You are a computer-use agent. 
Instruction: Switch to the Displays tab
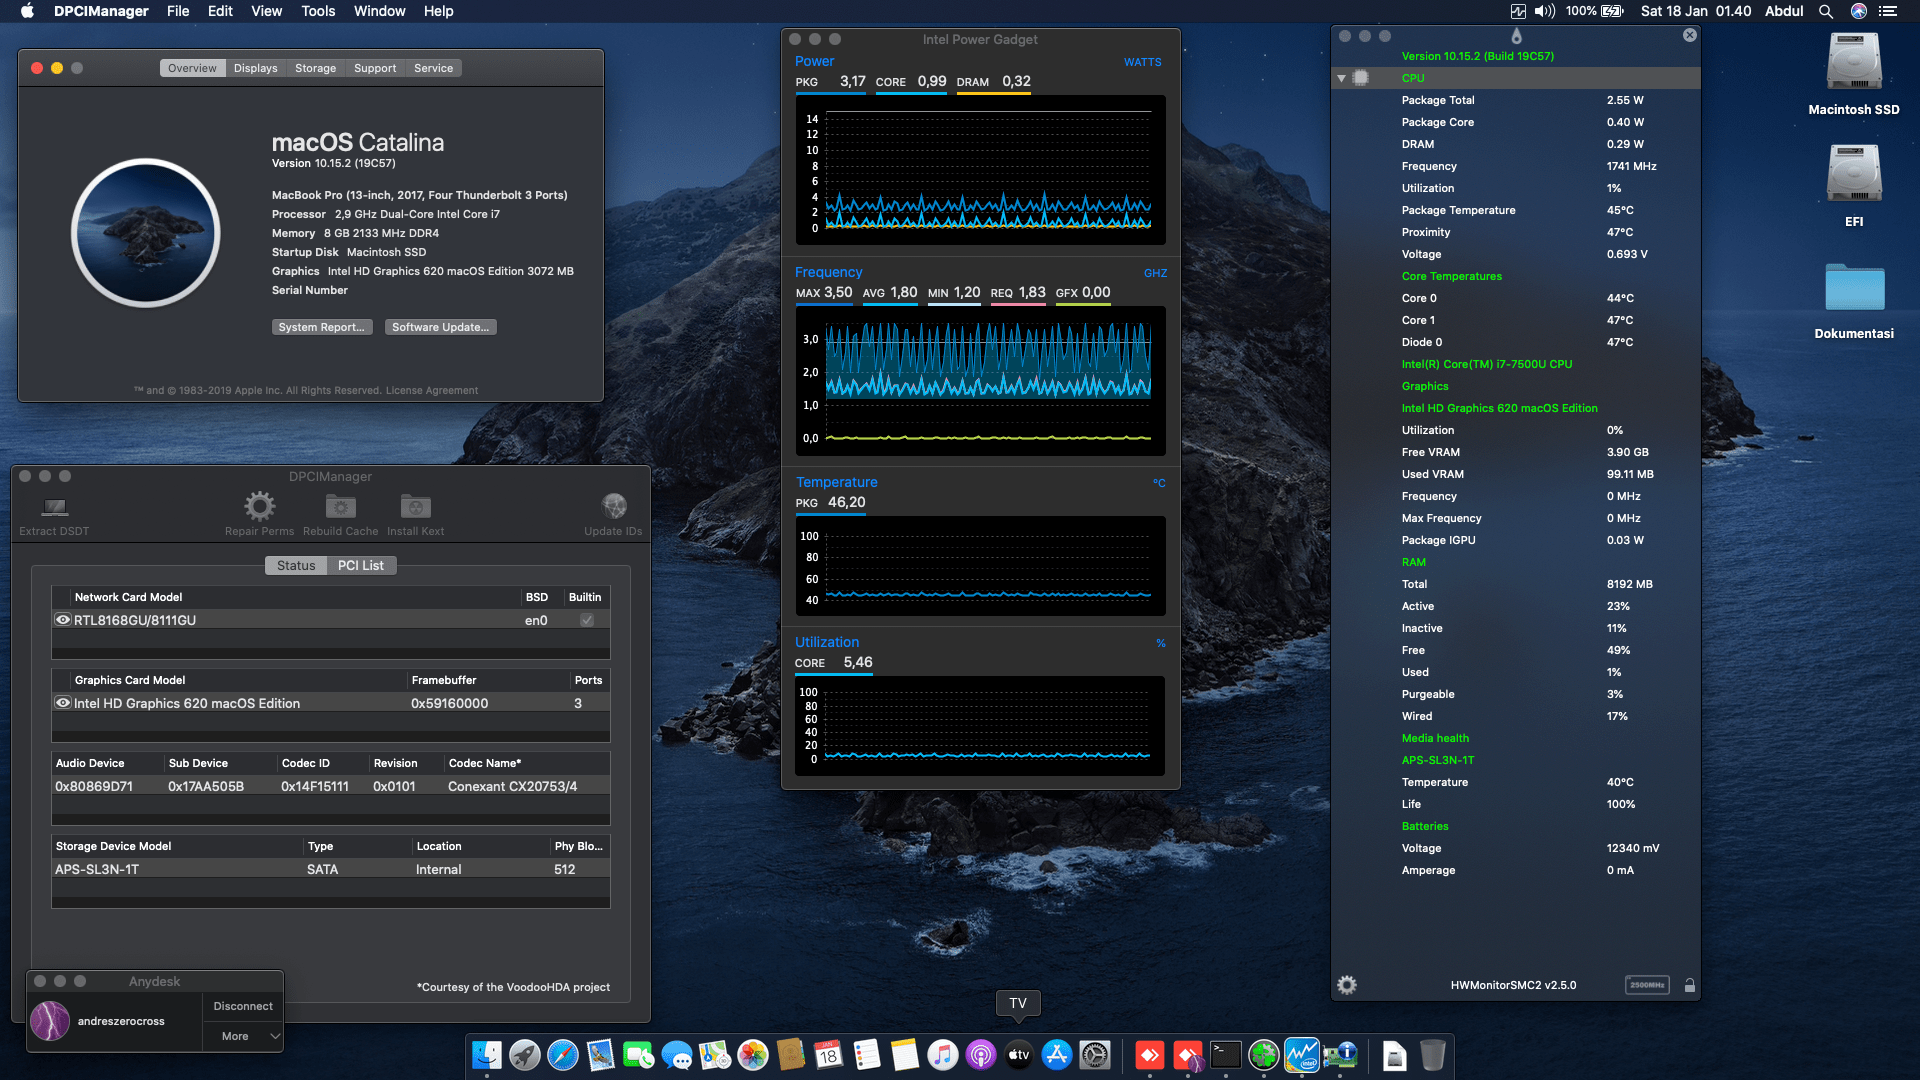[255, 68]
